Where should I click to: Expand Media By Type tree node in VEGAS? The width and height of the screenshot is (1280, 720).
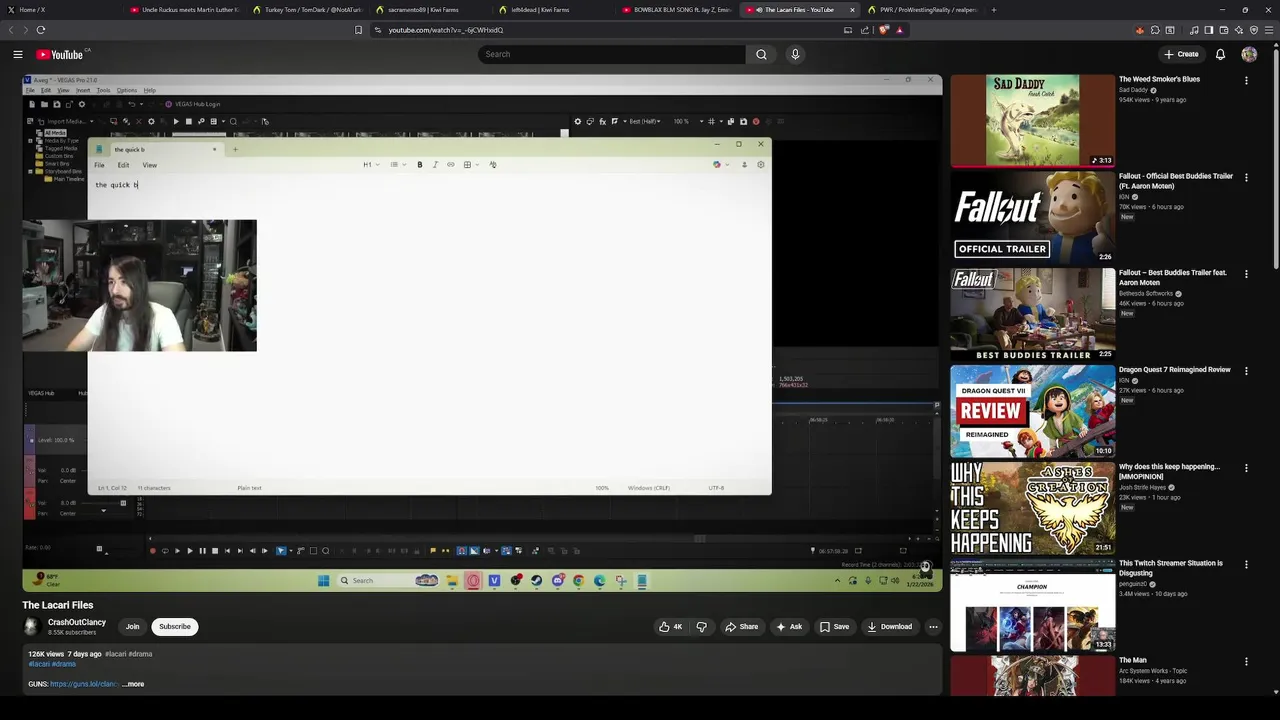click(x=31, y=140)
